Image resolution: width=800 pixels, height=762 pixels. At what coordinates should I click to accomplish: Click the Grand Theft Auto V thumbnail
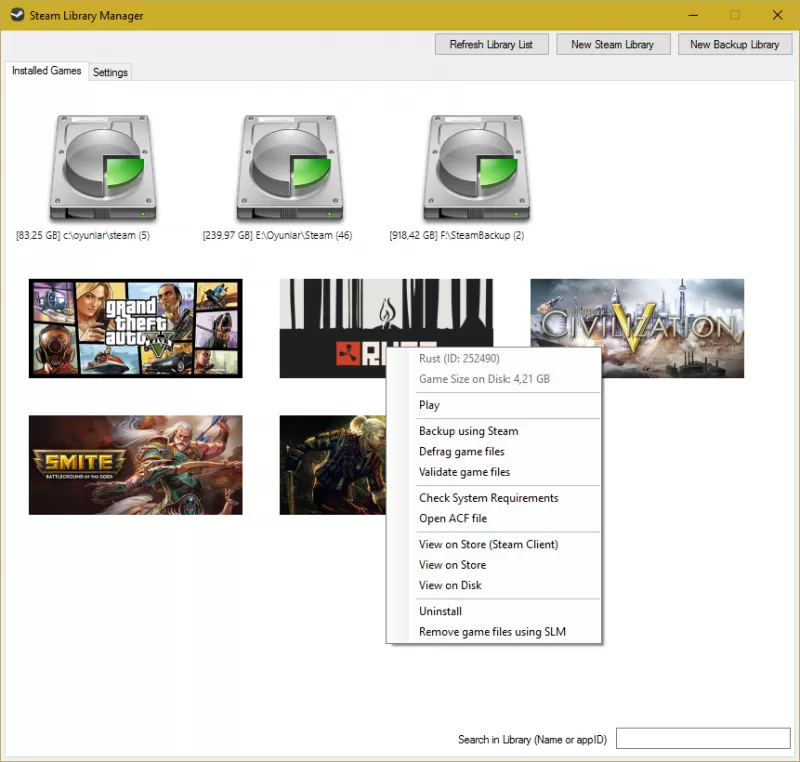click(135, 328)
